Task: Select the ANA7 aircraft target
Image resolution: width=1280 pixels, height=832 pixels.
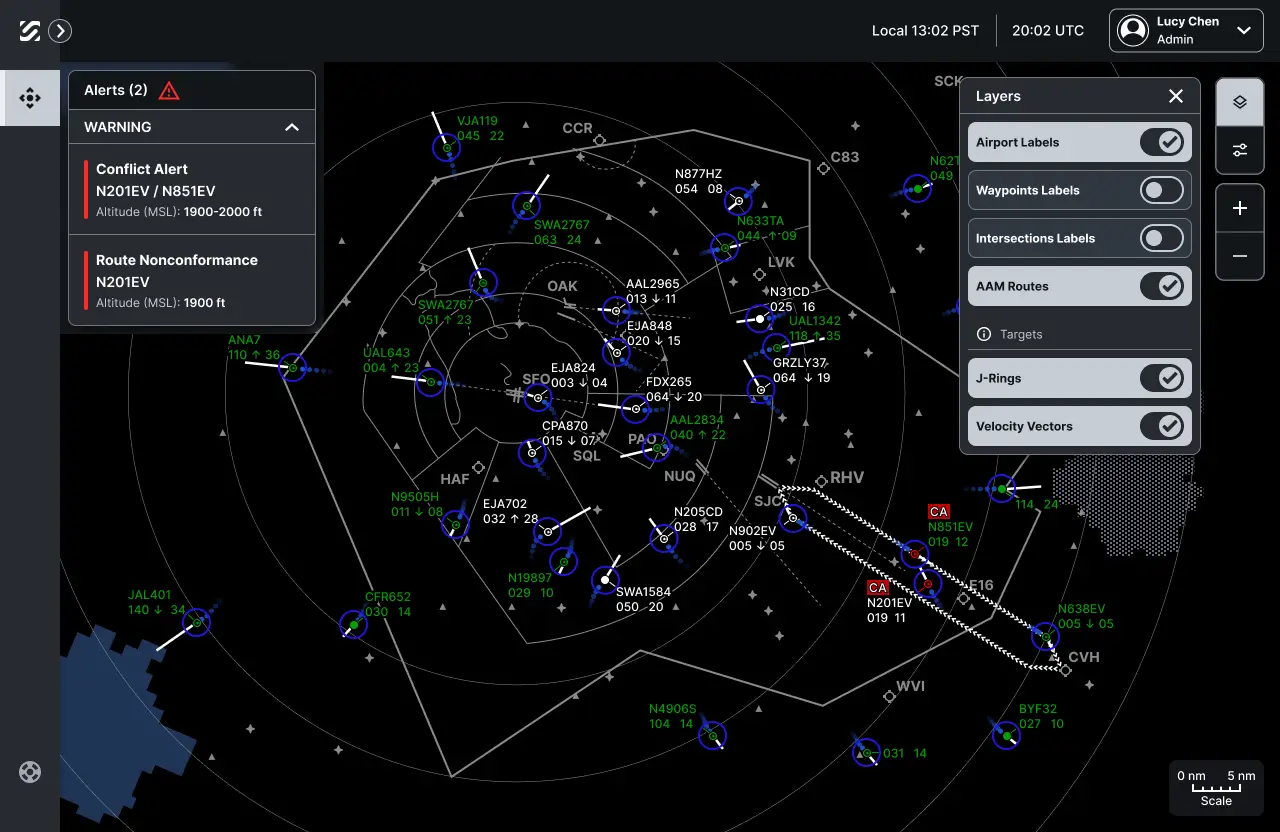Action: coord(292,368)
